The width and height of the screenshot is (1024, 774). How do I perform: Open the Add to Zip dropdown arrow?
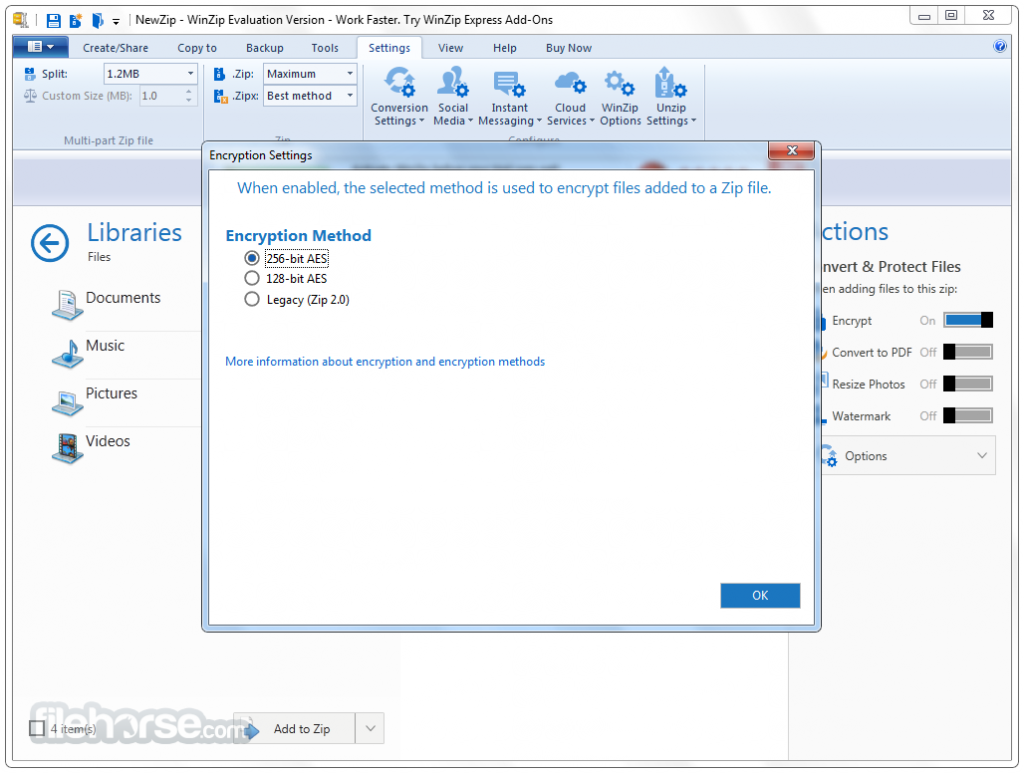pos(370,728)
